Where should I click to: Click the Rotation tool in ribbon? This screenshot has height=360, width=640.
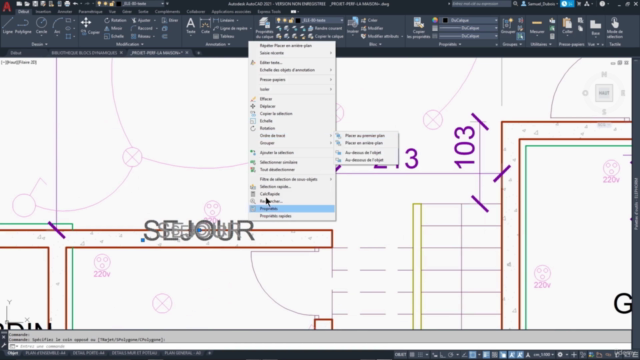[115, 20]
